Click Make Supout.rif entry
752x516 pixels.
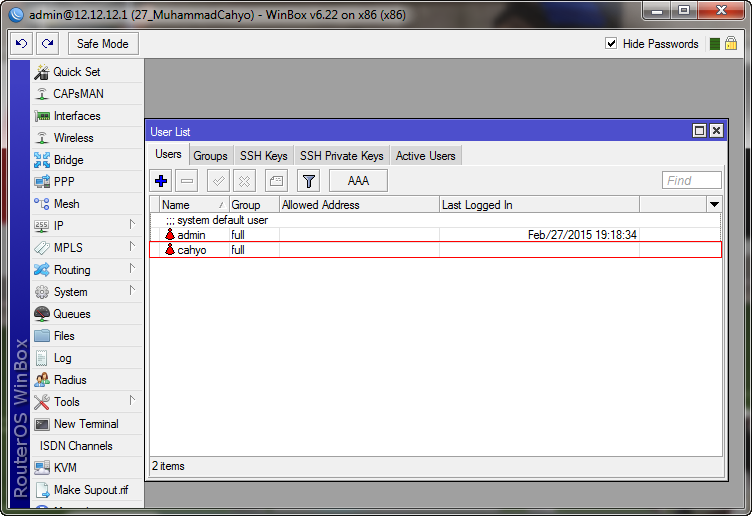pyautogui.click(x=87, y=490)
